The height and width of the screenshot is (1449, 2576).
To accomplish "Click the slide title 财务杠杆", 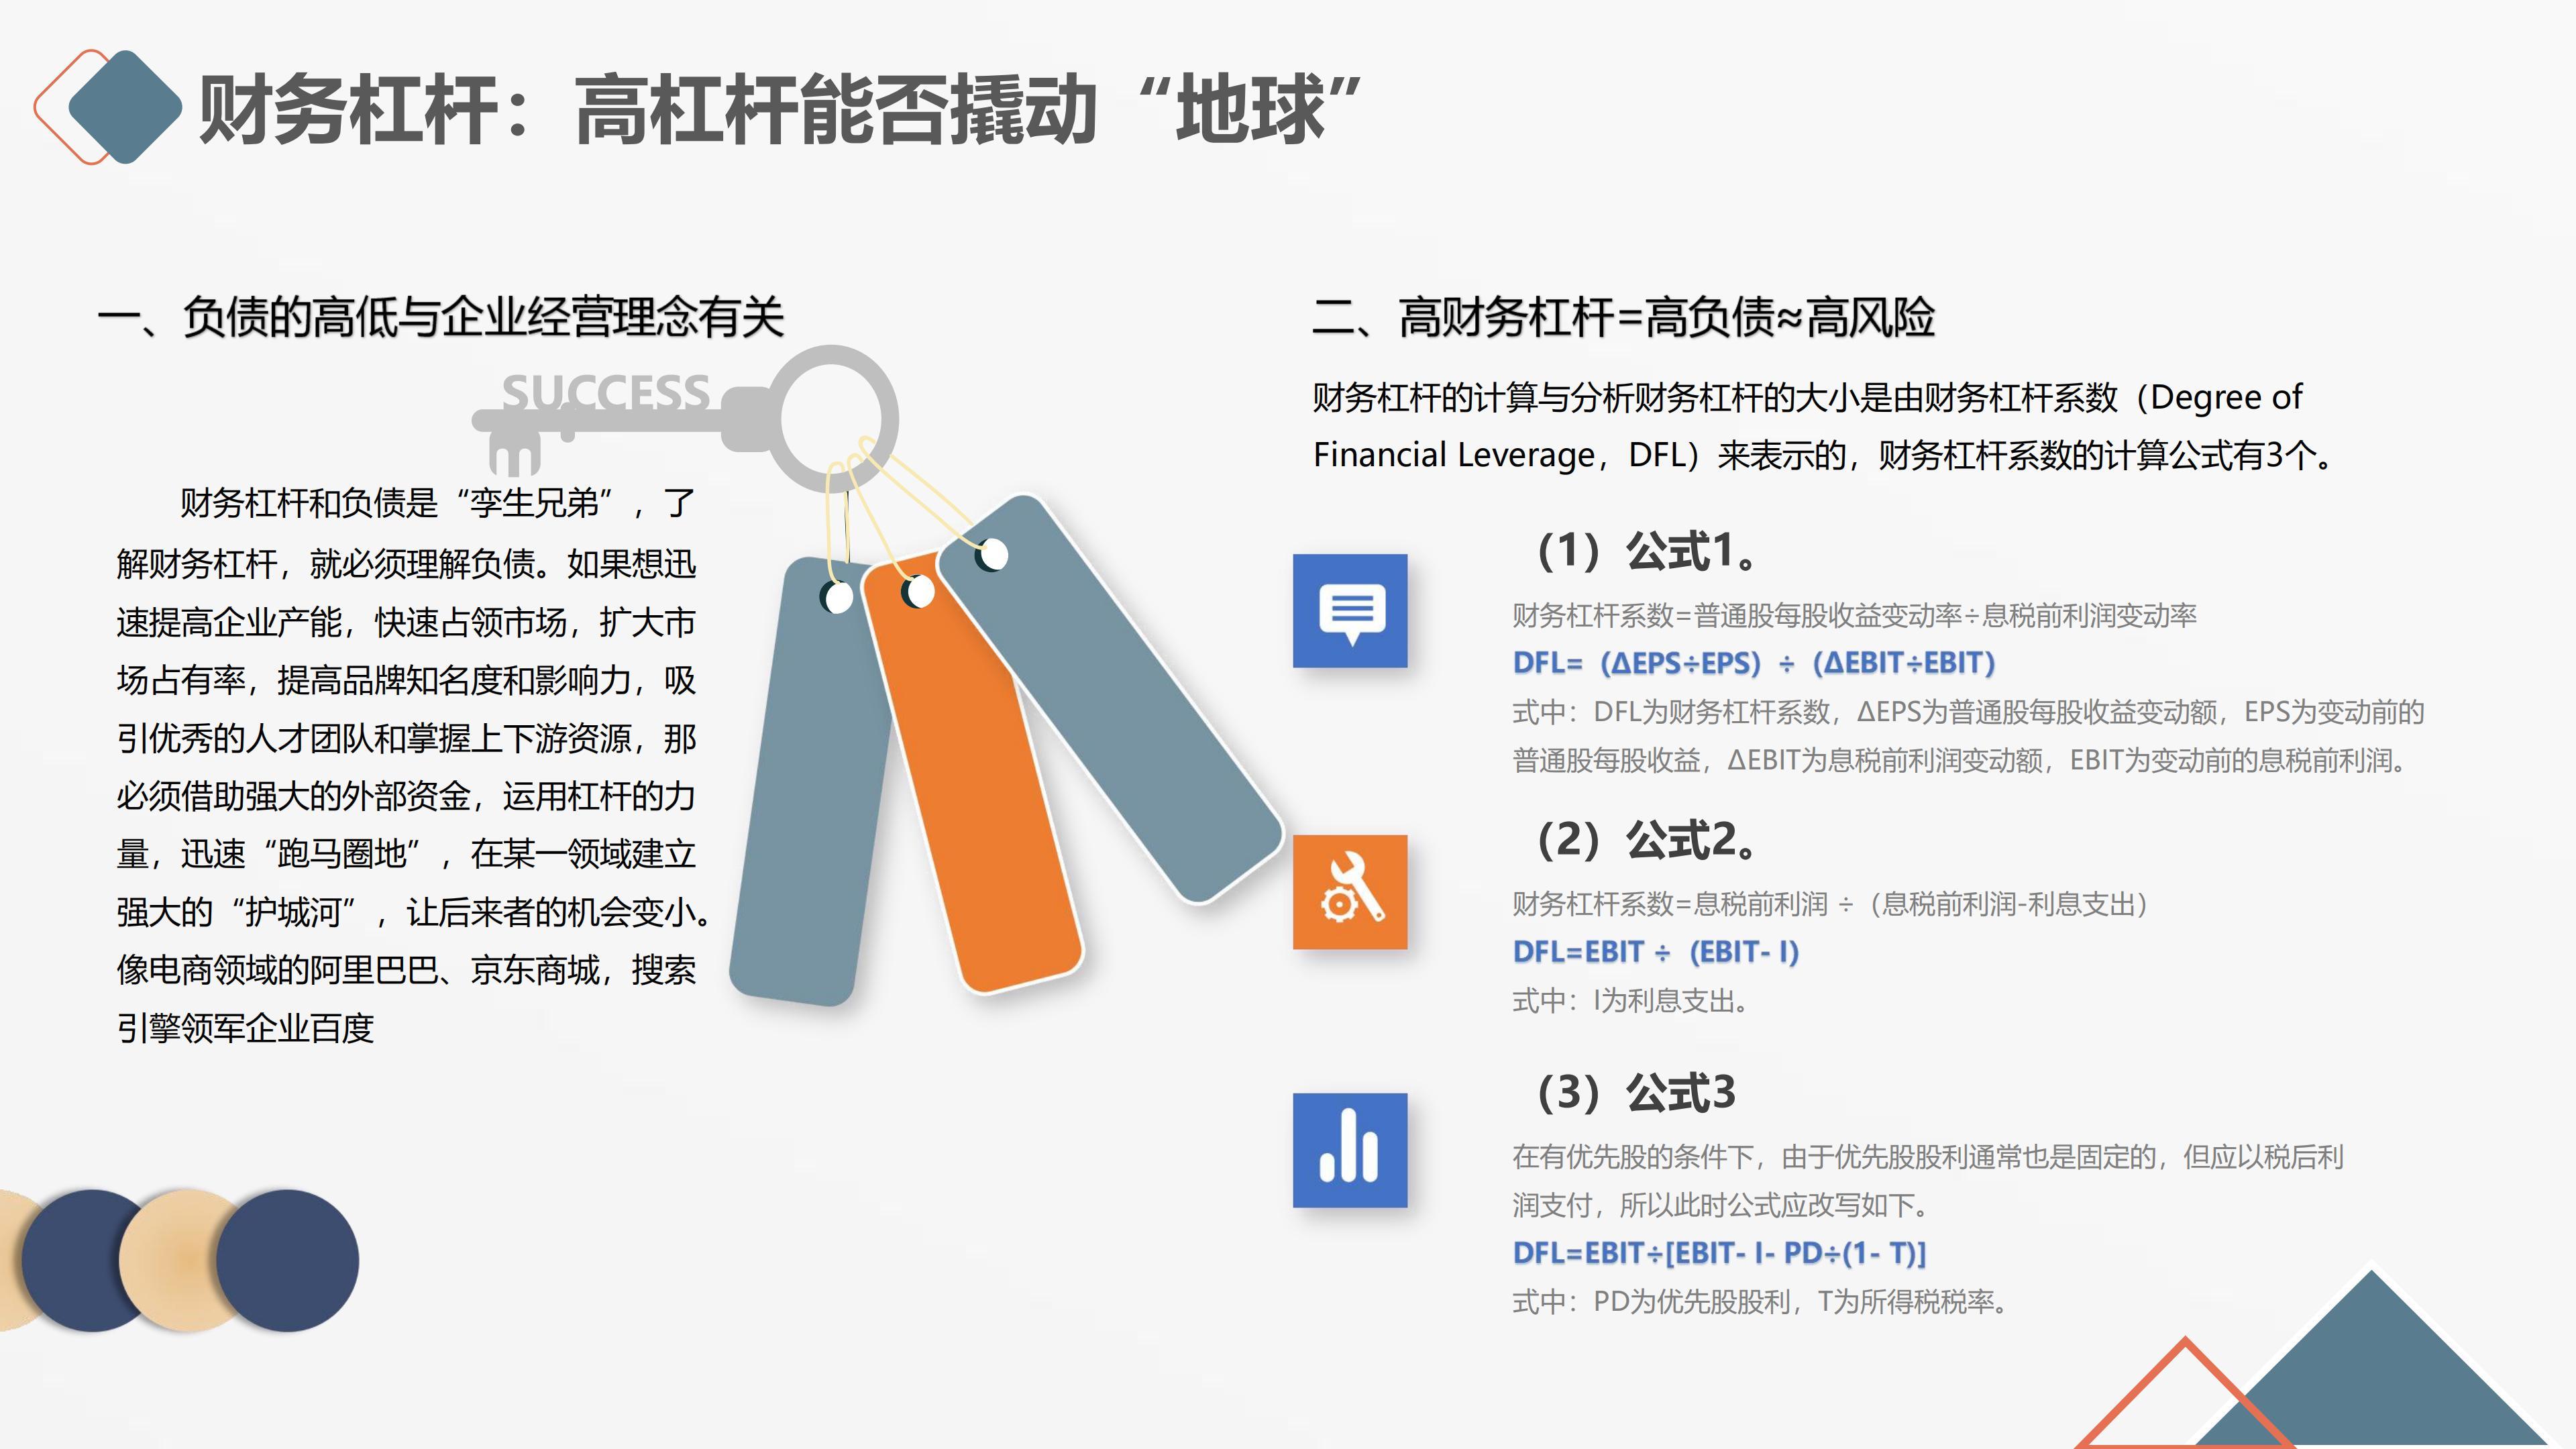I will (x=780, y=109).
